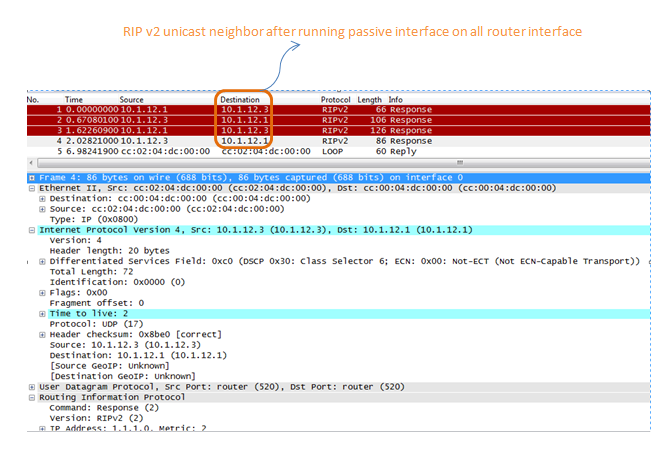Select the Fragment offset: 0 line
The width and height of the screenshot is (668, 465).
(x=97, y=303)
